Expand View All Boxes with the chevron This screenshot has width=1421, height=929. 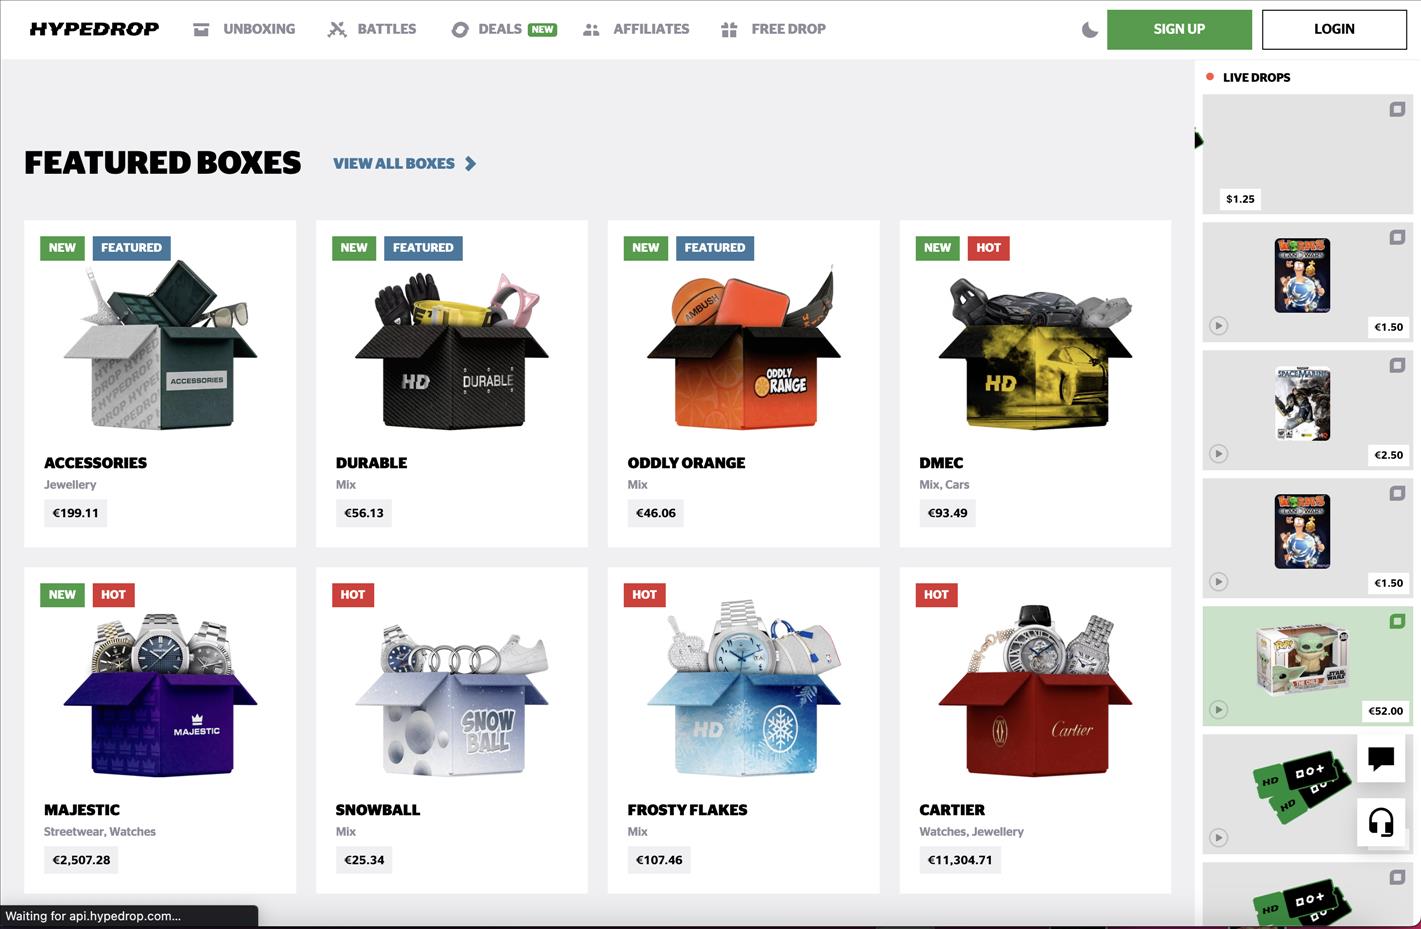tap(470, 163)
